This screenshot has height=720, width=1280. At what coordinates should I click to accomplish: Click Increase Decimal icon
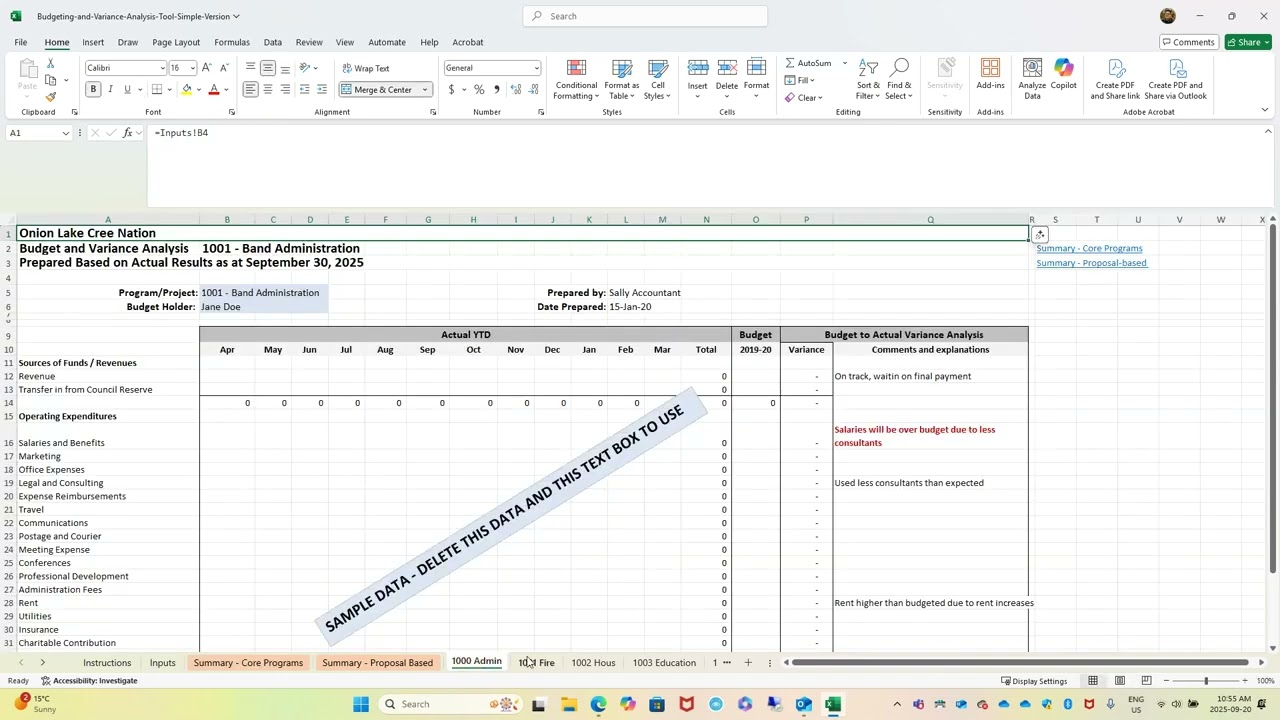point(516,89)
